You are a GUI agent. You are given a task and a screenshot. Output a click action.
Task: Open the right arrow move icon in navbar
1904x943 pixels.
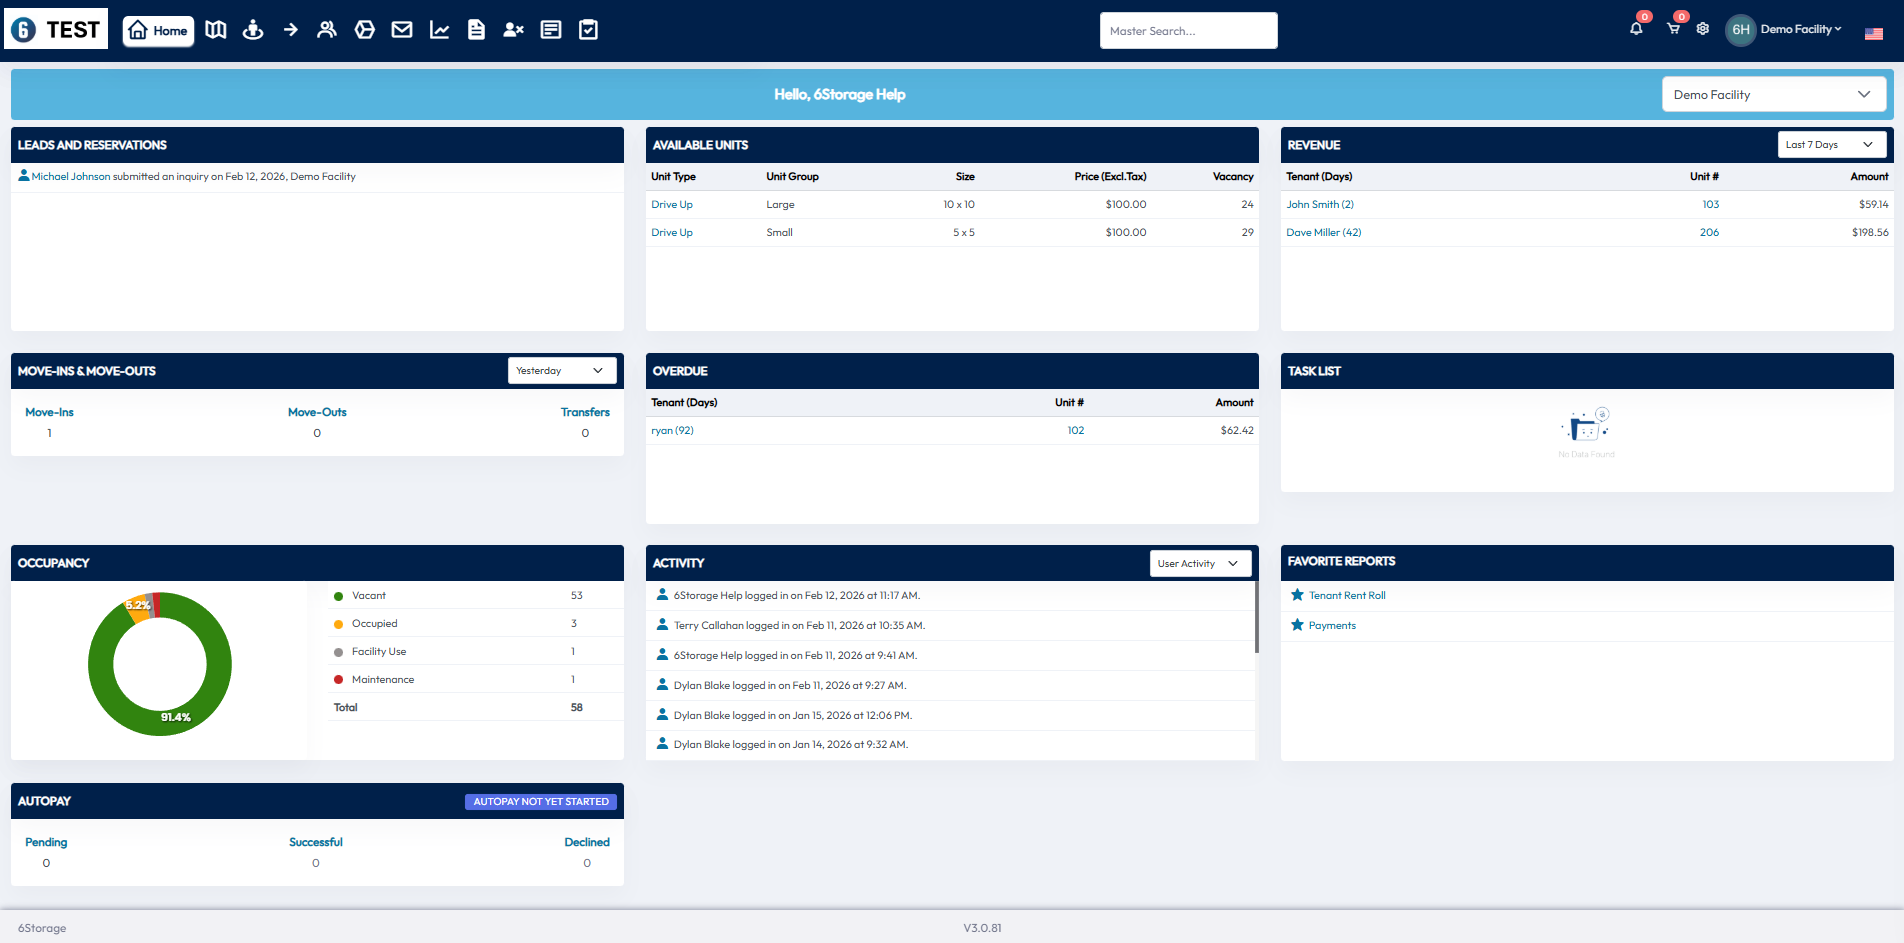pos(290,30)
